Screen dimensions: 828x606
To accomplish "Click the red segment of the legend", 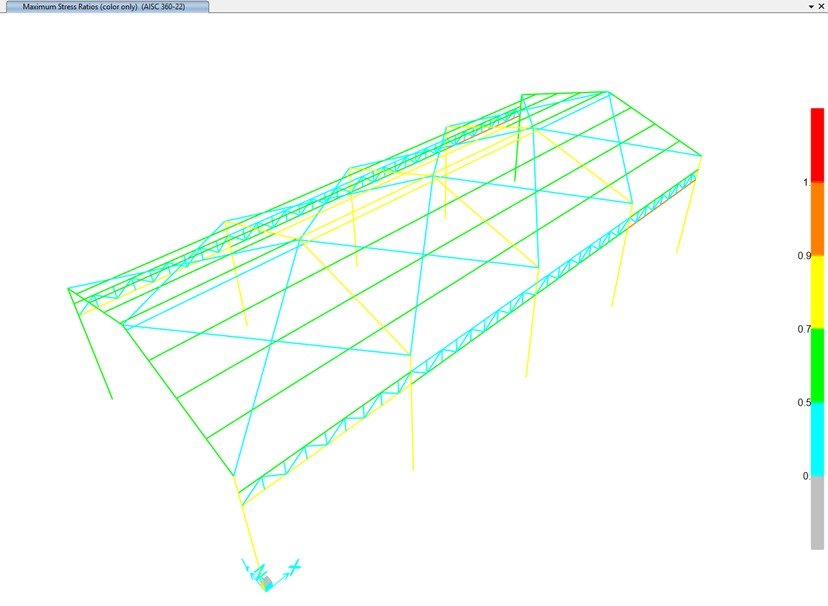I will coord(817,144).
